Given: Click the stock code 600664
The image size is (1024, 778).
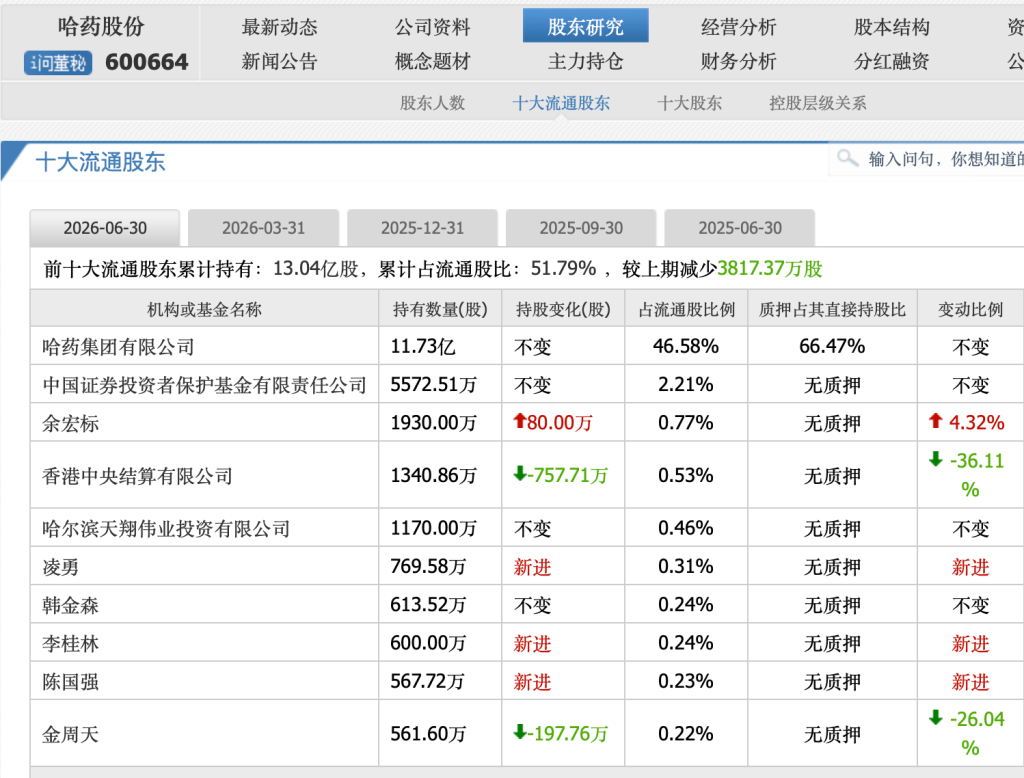Looking at the screenshot, I should coord(146,62).
